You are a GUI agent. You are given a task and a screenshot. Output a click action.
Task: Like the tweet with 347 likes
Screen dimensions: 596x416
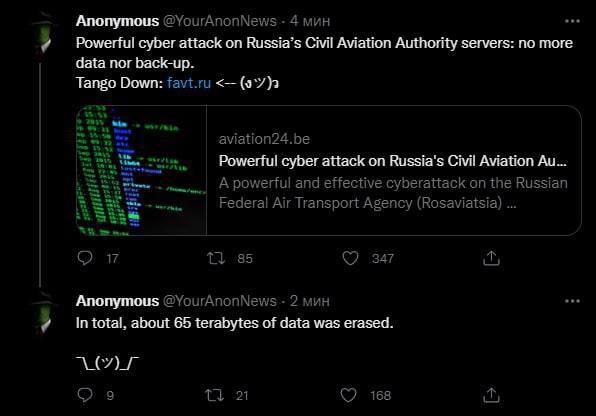point(350,258)
